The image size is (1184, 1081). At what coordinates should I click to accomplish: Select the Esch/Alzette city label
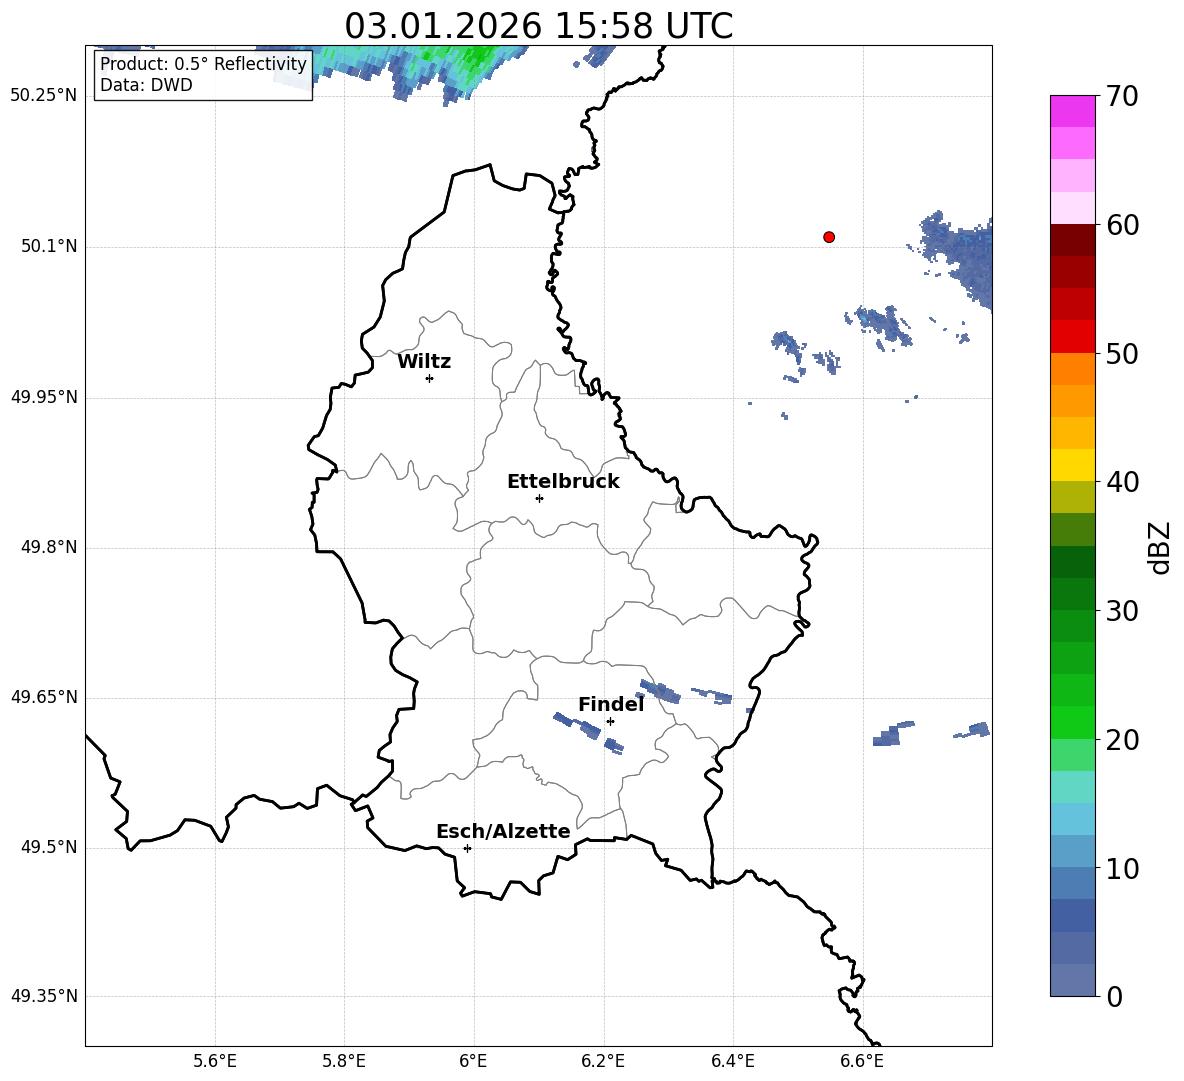(503, 831)
